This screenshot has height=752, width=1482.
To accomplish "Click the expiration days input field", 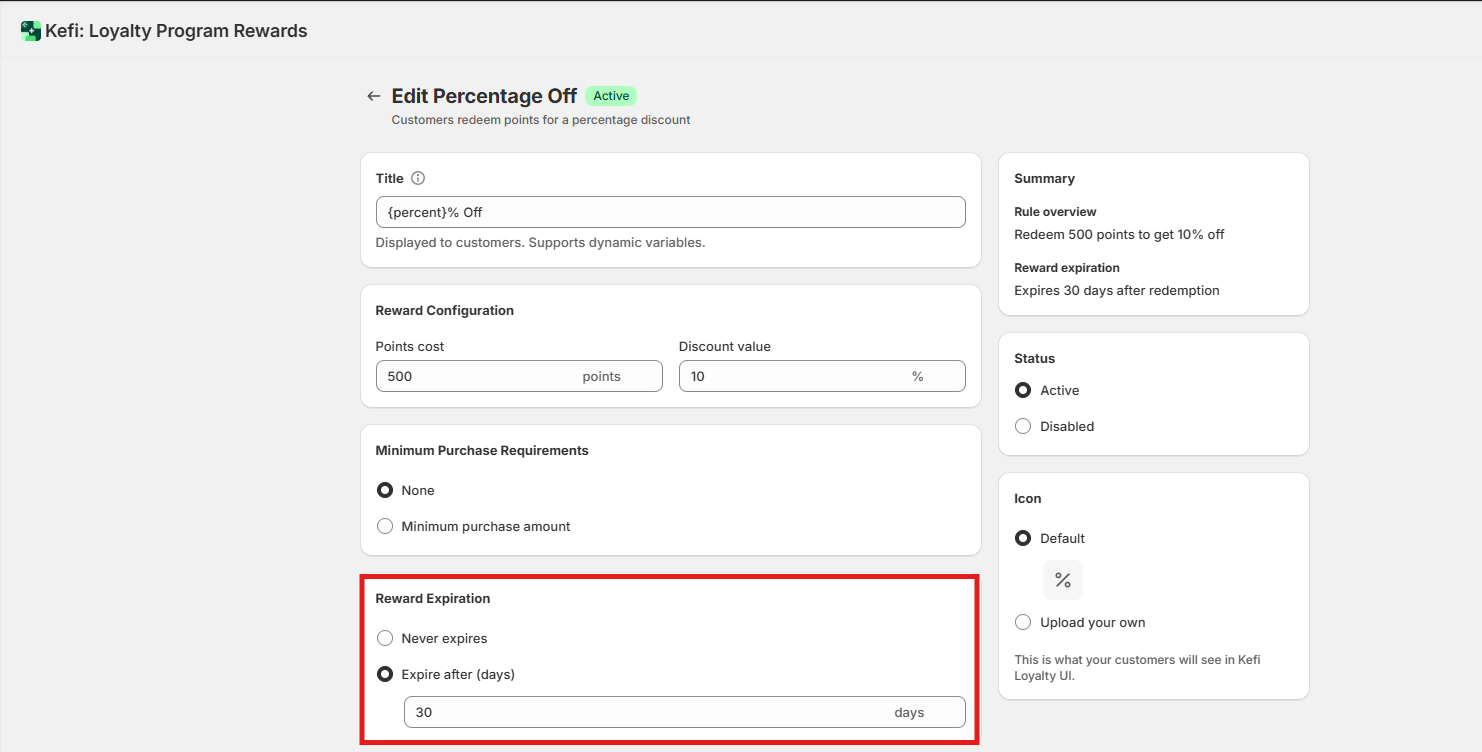I will click(x=685, y=712).
